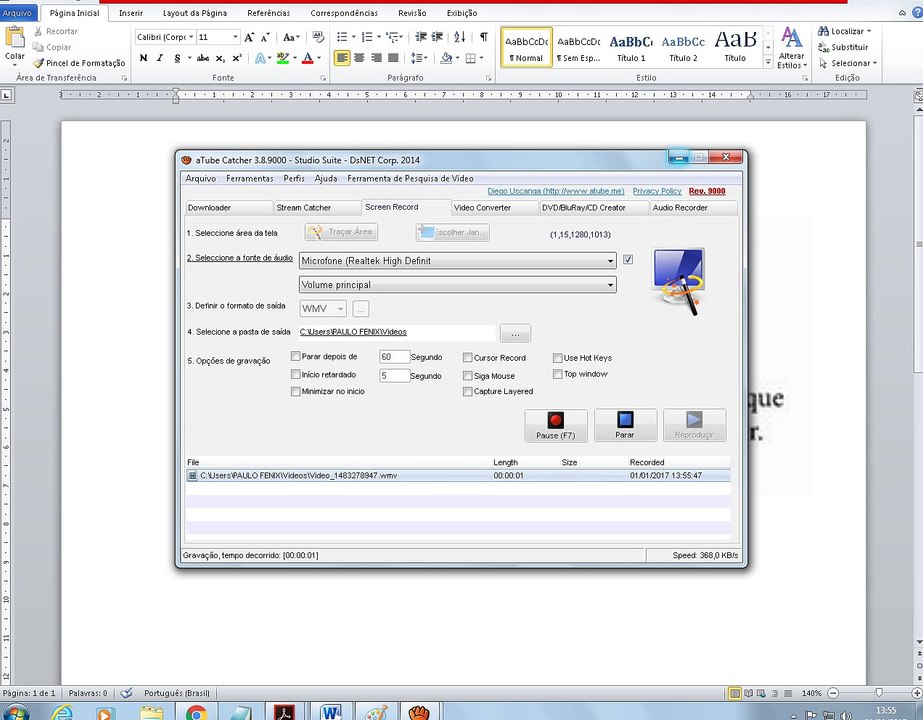Apply strikethrough abc formatting
This screenshot has height=720, width=923.
(202, 58)
